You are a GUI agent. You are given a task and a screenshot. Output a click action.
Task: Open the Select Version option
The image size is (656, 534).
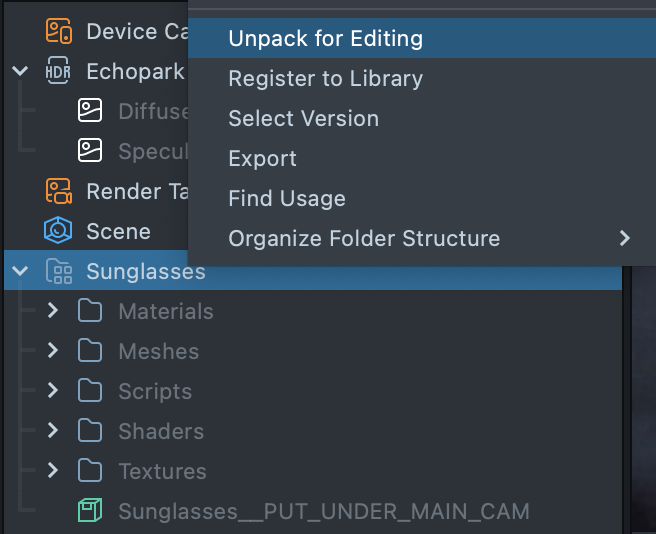[x=303, y=119]
